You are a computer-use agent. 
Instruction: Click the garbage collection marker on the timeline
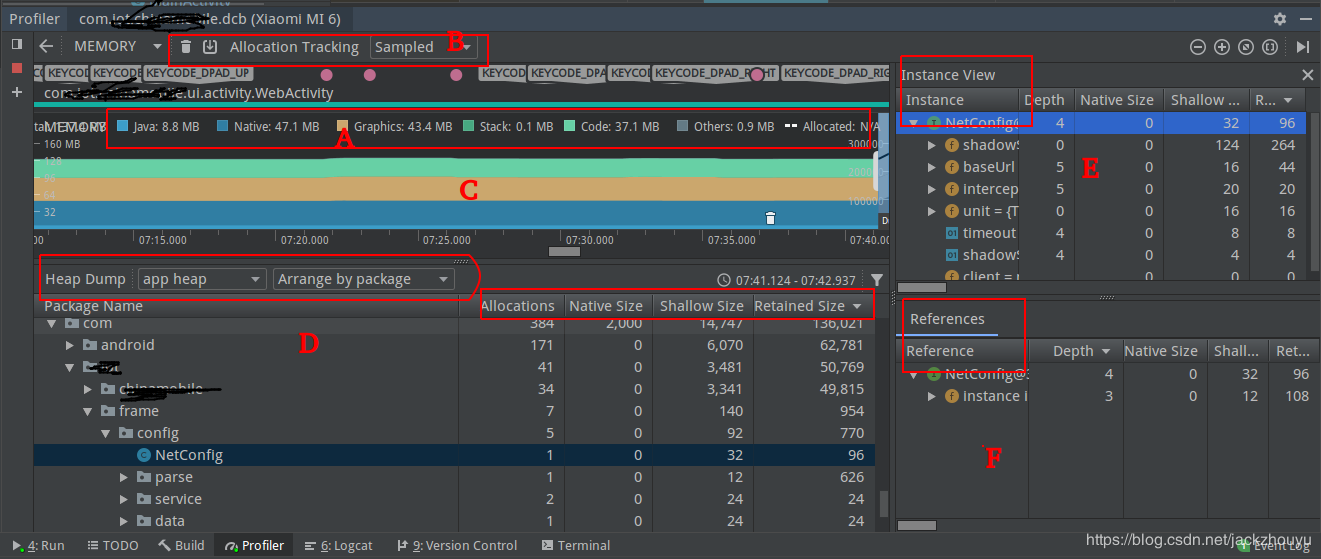tap(770, 218)
